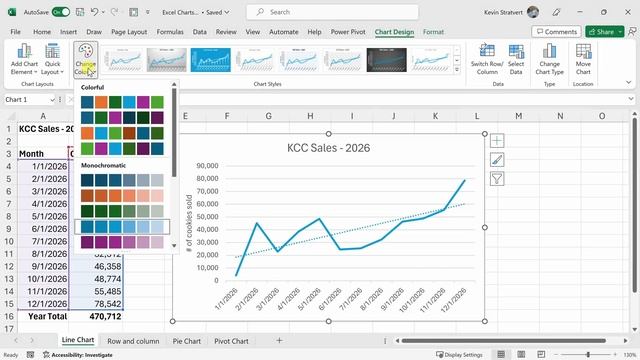This screenshot has height=360, width=640.
Task: Select the axis title # of cookies sold
Action: [x=189, y=223]
